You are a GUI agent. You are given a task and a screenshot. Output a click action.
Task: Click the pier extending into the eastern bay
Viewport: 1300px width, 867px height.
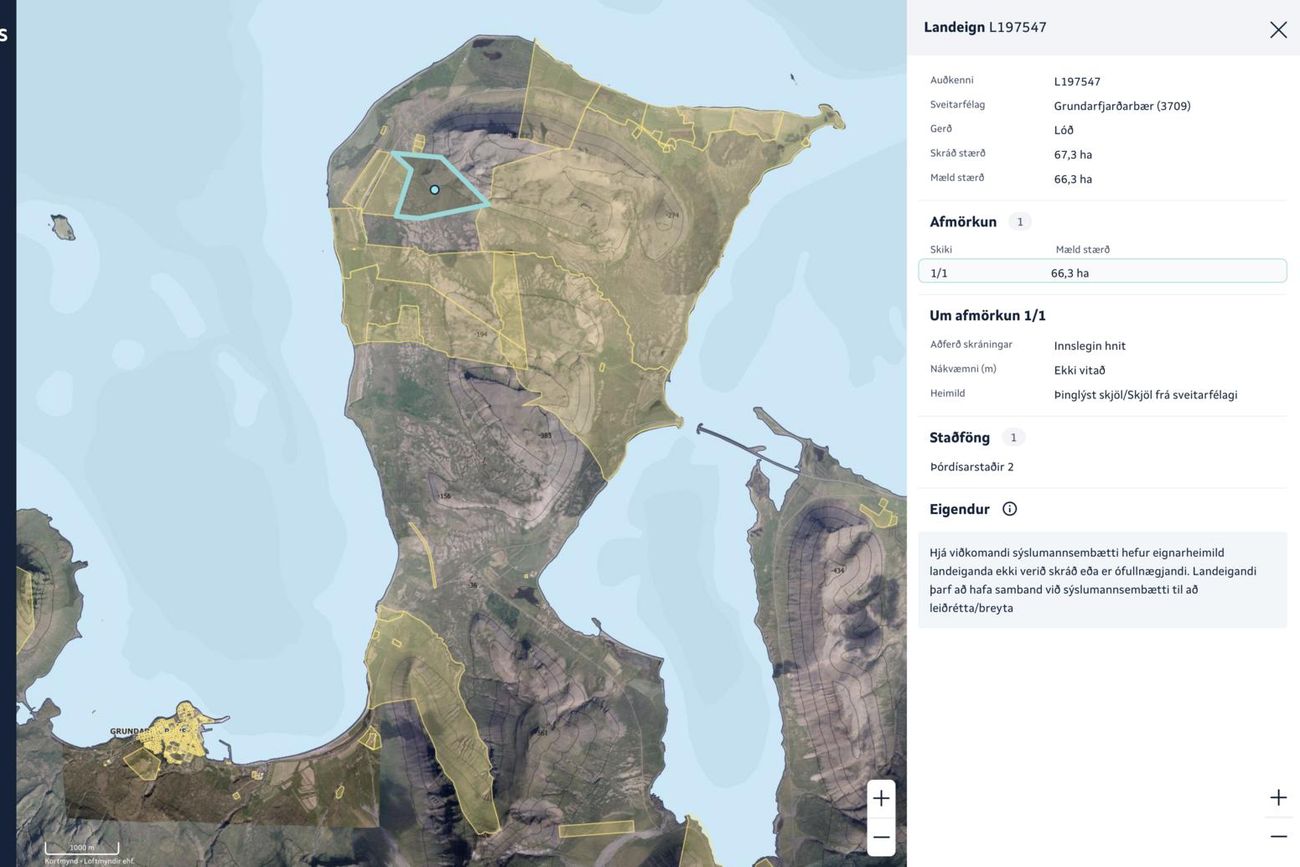747,448
